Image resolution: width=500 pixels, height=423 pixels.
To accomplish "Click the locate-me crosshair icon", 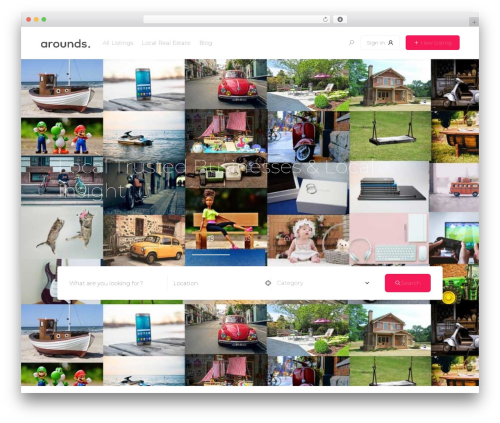I will pos(268,283).
